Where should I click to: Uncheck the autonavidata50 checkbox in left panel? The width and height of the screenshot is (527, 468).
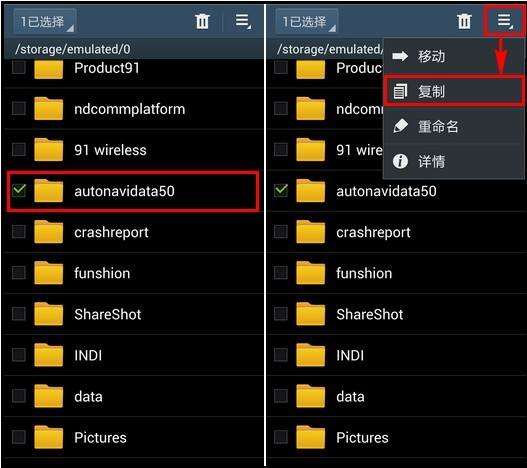(x=19, y=190)
